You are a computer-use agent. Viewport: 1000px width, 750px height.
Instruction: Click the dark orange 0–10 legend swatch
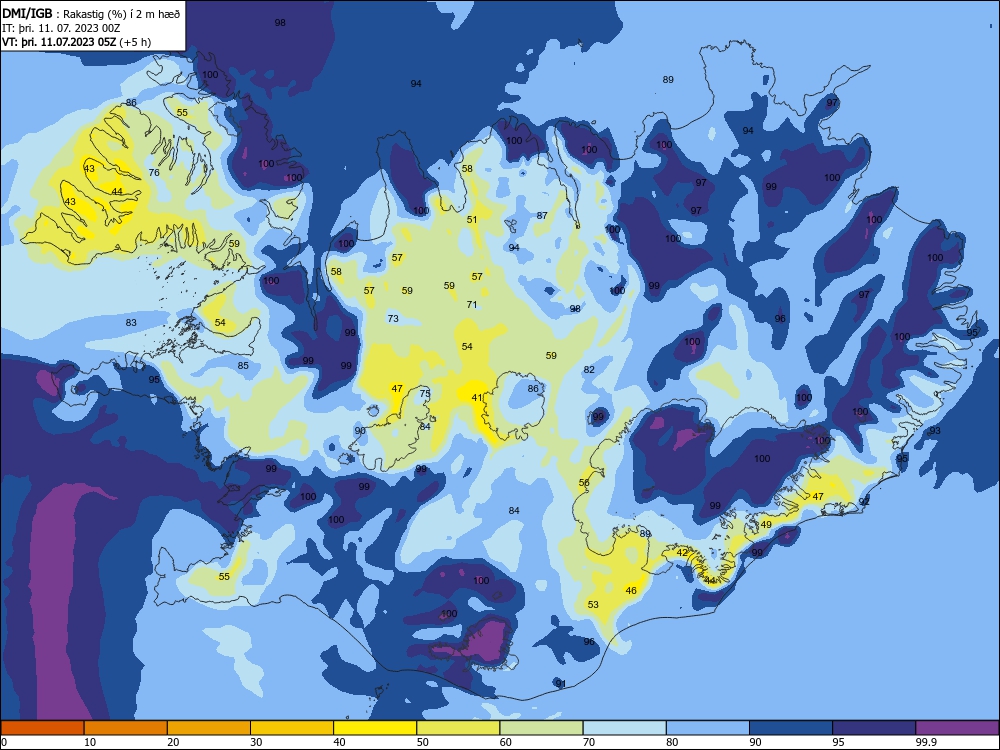click(x=42, y=728)
